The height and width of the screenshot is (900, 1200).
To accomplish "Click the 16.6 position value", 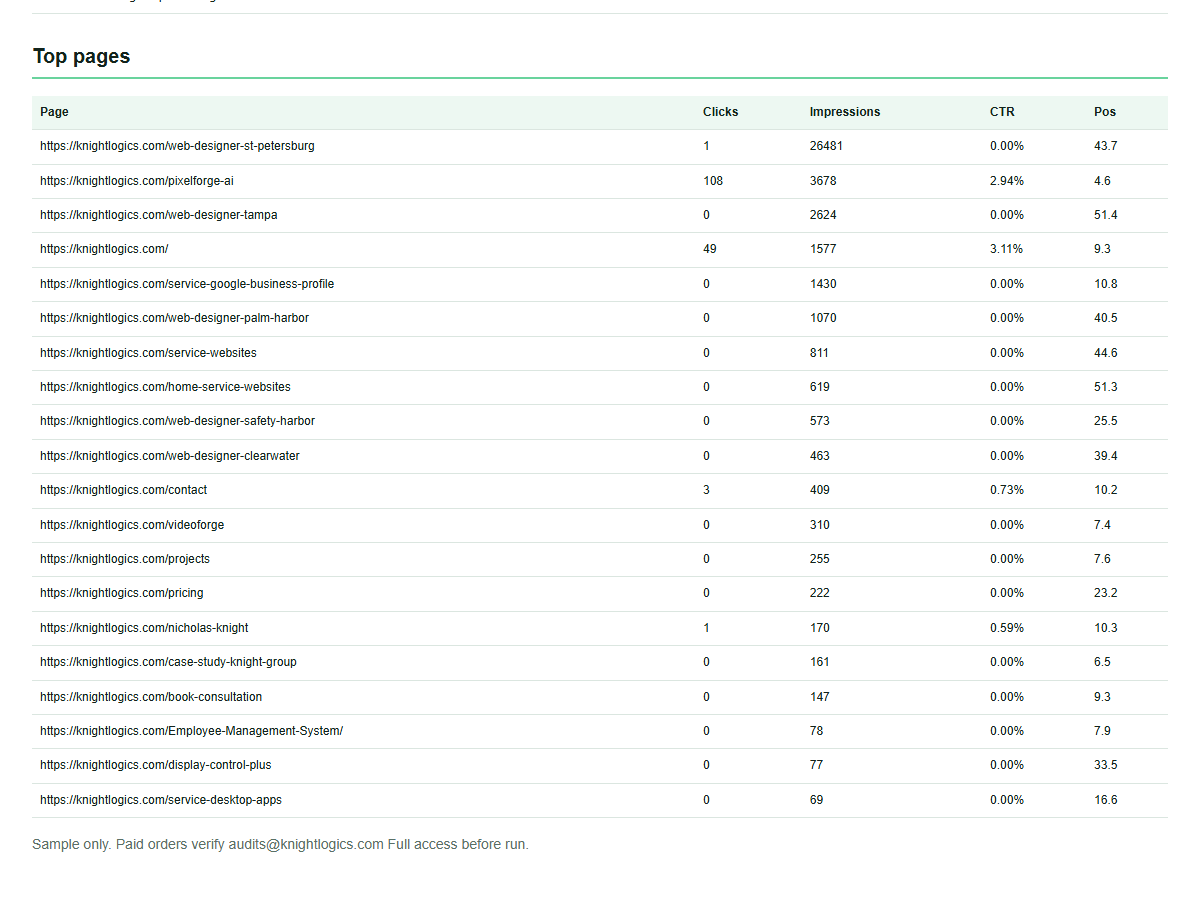I will pyautogui.click(x=1106, y=800).
